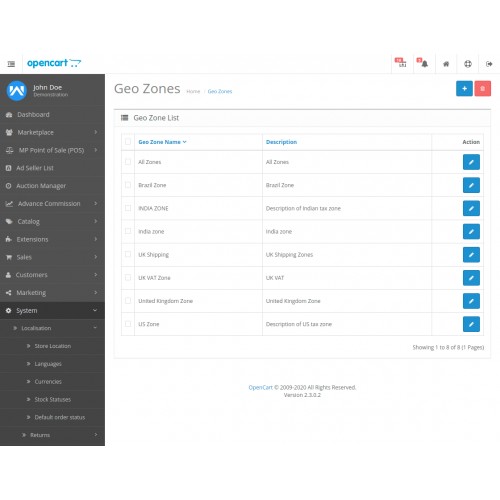Click the home icon in top bar
This screenshot has height=500, width=500.
click(446, 64)
